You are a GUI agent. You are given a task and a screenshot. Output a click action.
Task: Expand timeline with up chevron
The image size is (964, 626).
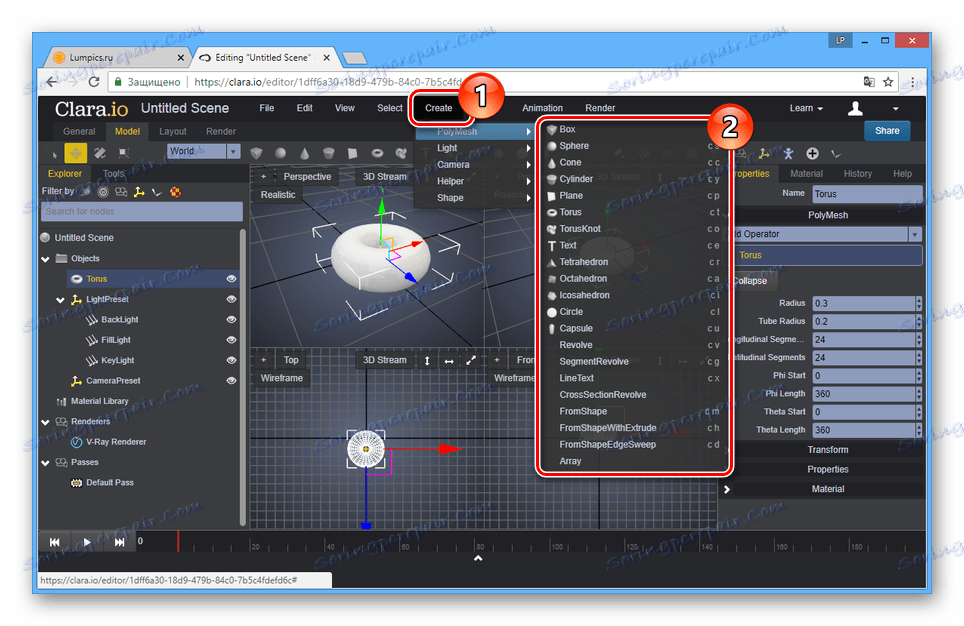click(478, 558)
